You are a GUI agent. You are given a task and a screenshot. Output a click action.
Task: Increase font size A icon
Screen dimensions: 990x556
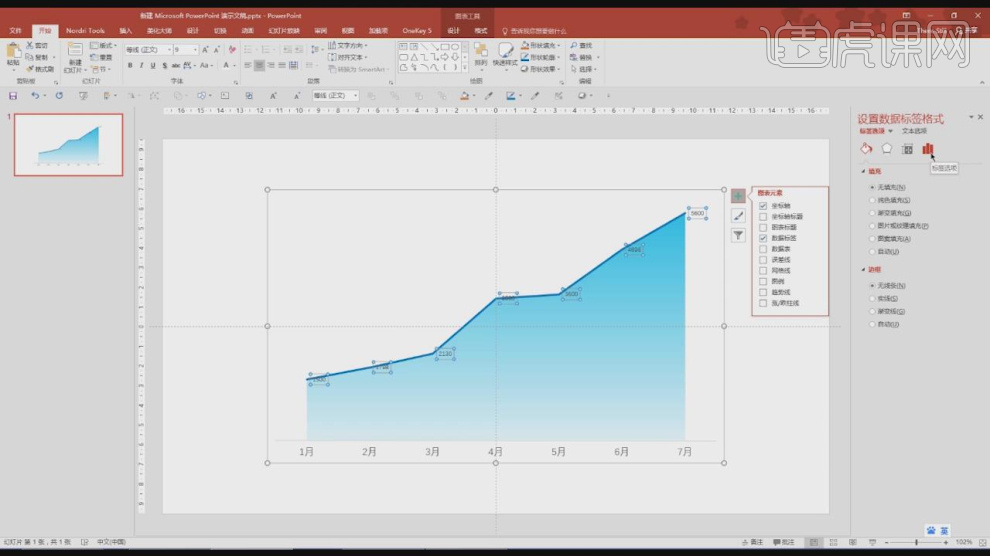205,49
